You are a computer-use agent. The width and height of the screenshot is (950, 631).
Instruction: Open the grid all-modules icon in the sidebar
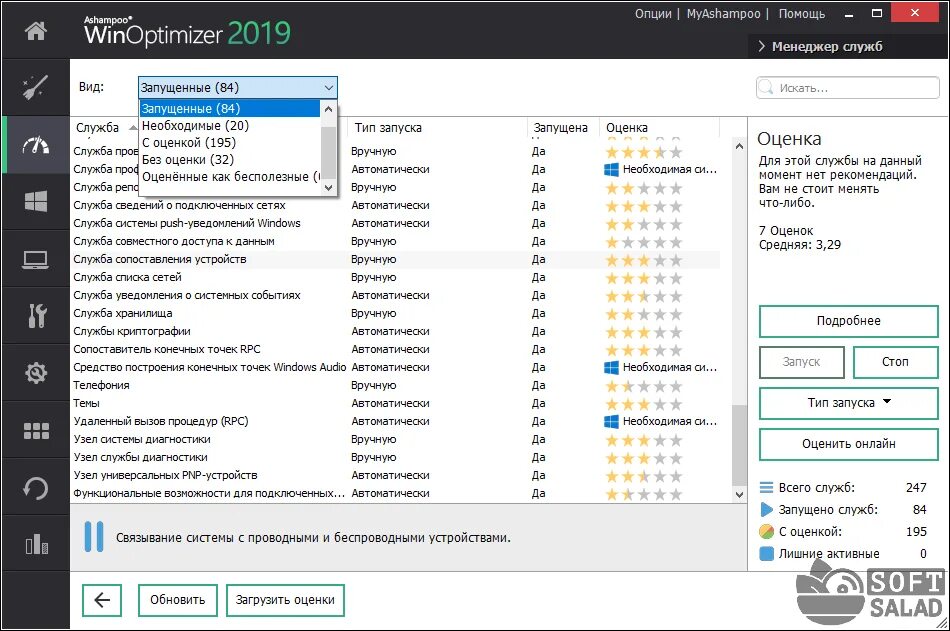click(36, 430)
